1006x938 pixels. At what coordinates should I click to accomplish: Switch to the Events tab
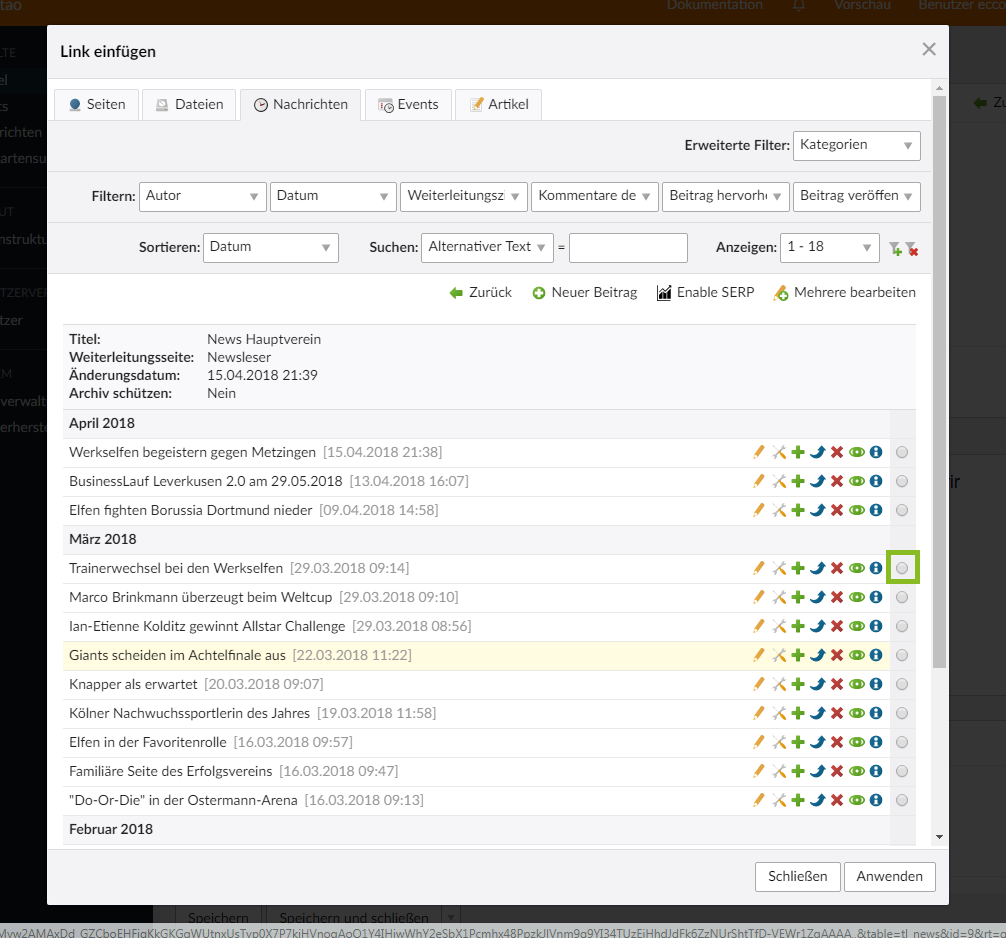[x=408, y=105]
